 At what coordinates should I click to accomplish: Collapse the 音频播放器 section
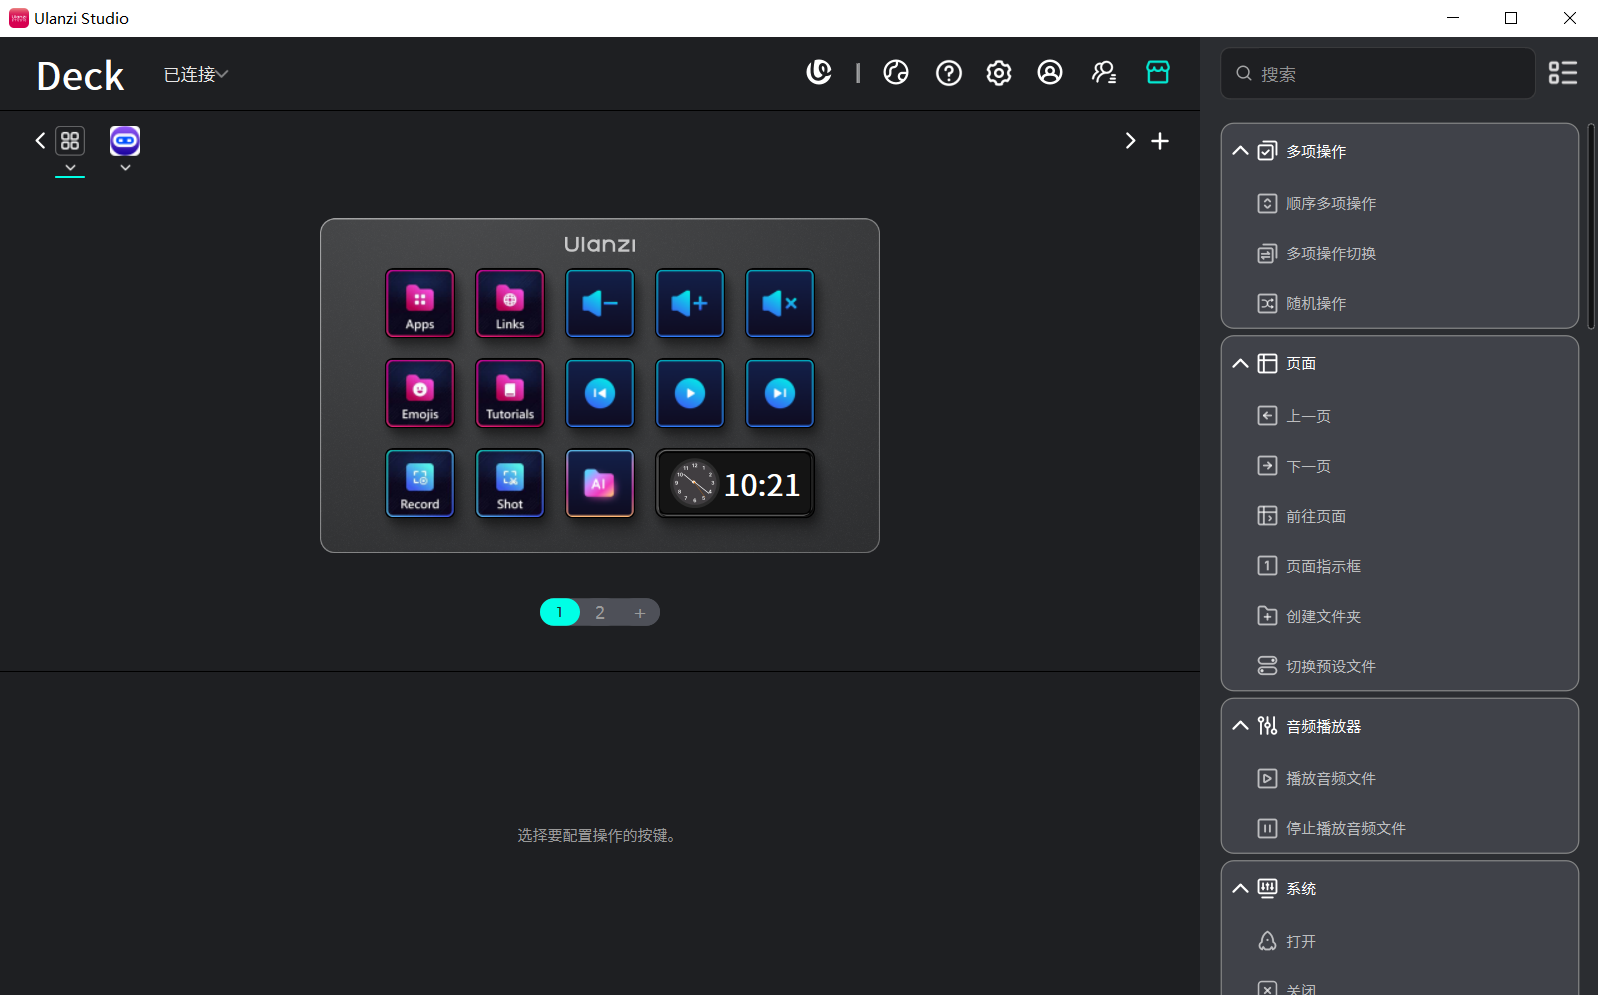[x=1240, y=726]
